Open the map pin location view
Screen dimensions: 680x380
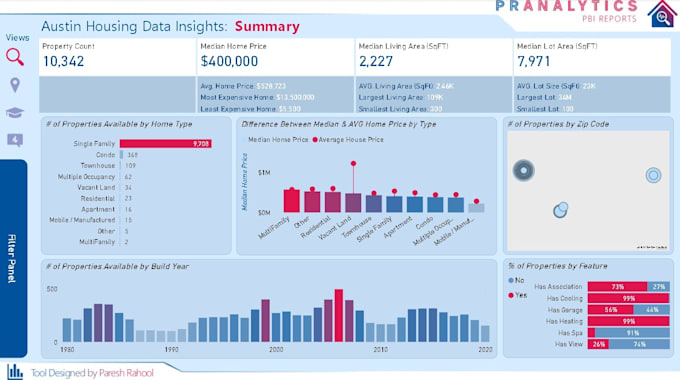[15, 85]
